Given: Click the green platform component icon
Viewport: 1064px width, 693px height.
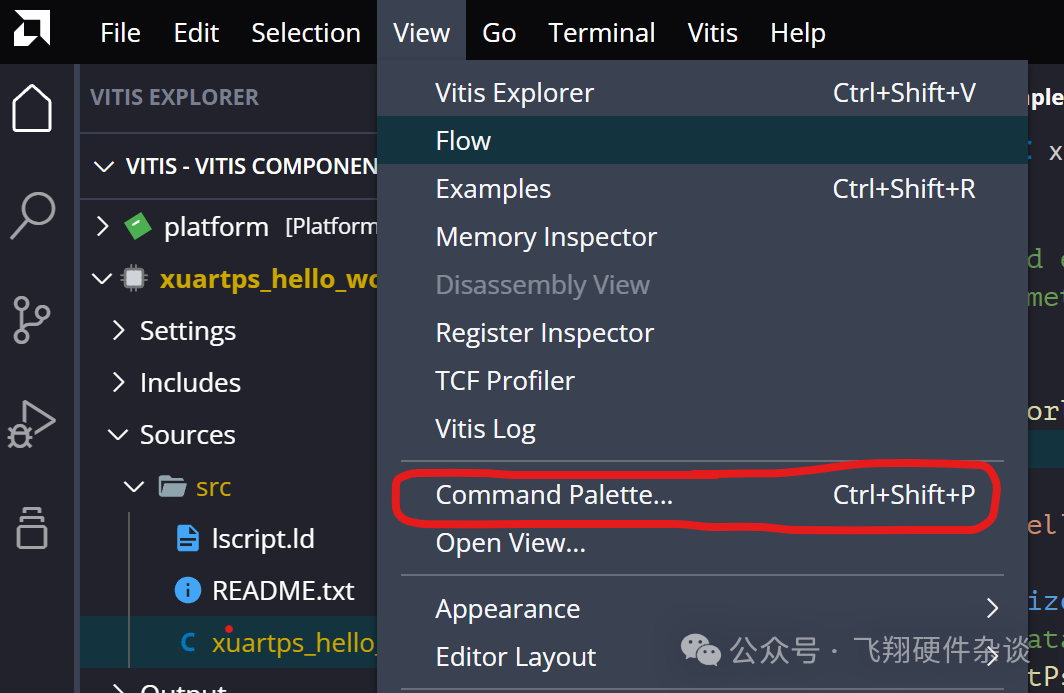Looking at the screenshot, I should click(x=138, y=226).
